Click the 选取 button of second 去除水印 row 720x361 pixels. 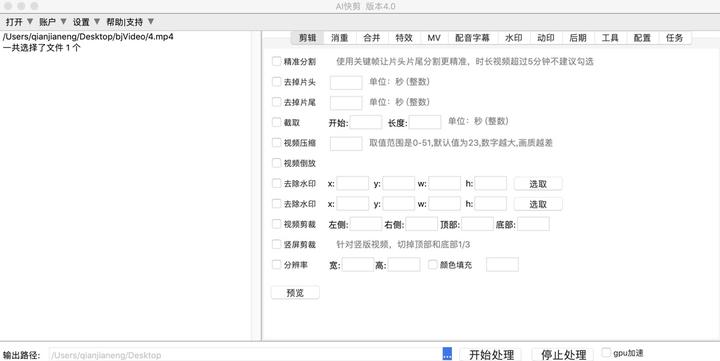tap(538, 204)
